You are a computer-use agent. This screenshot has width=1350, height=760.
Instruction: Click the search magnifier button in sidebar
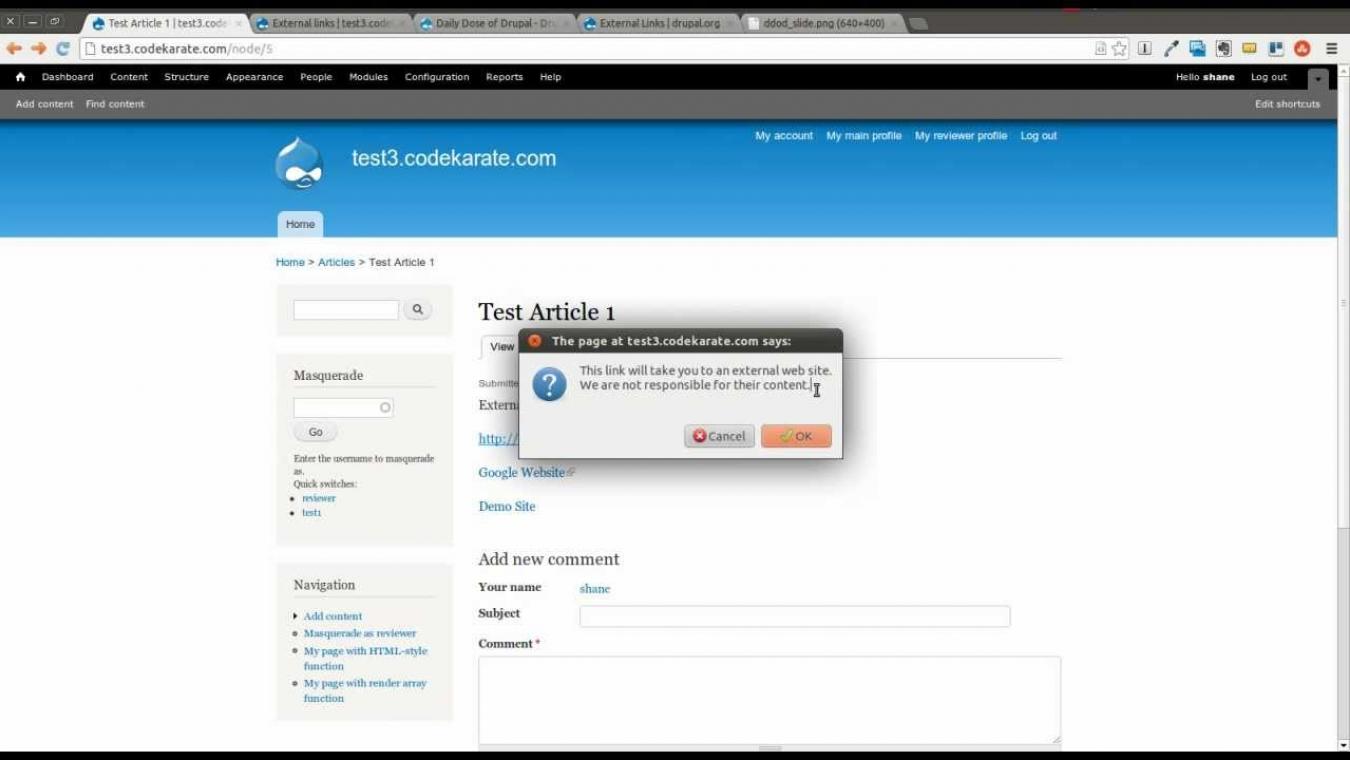coord(417,310)
